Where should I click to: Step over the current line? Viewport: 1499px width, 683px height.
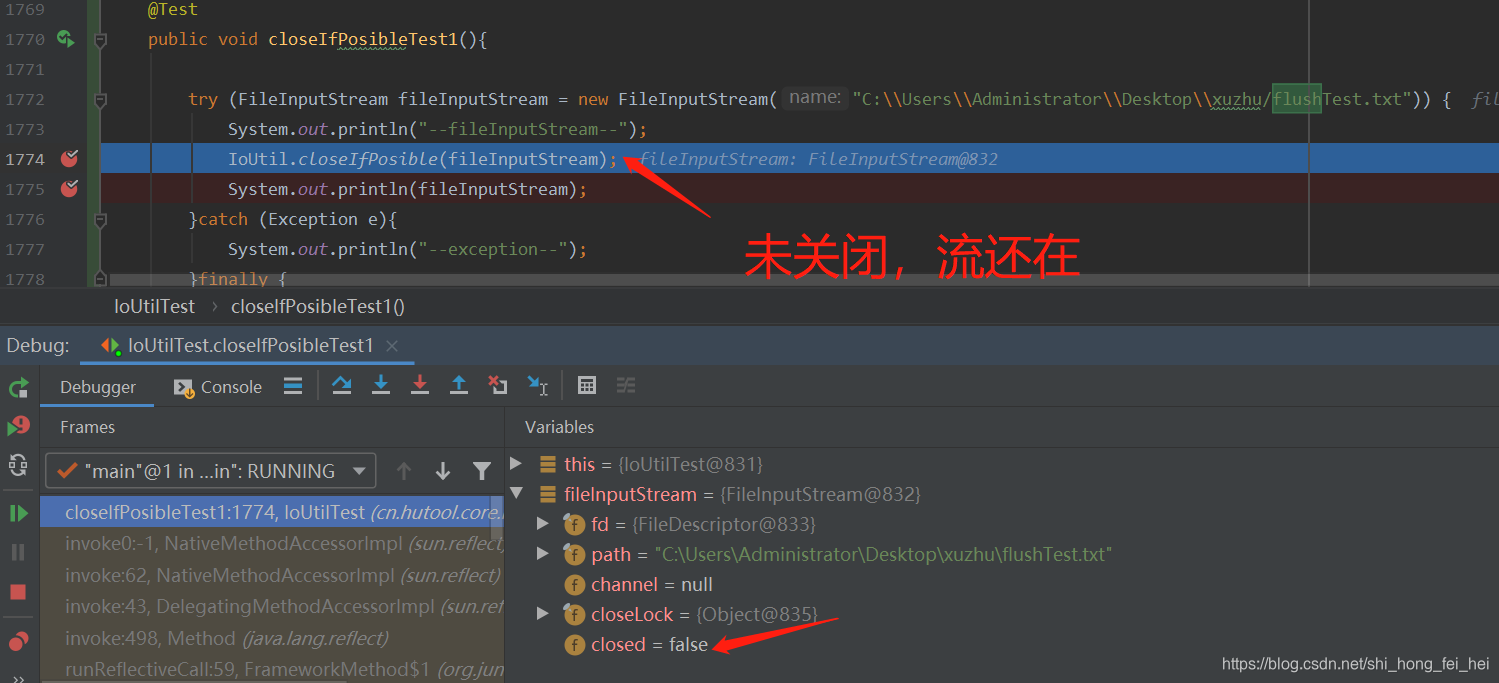point(343,385)
